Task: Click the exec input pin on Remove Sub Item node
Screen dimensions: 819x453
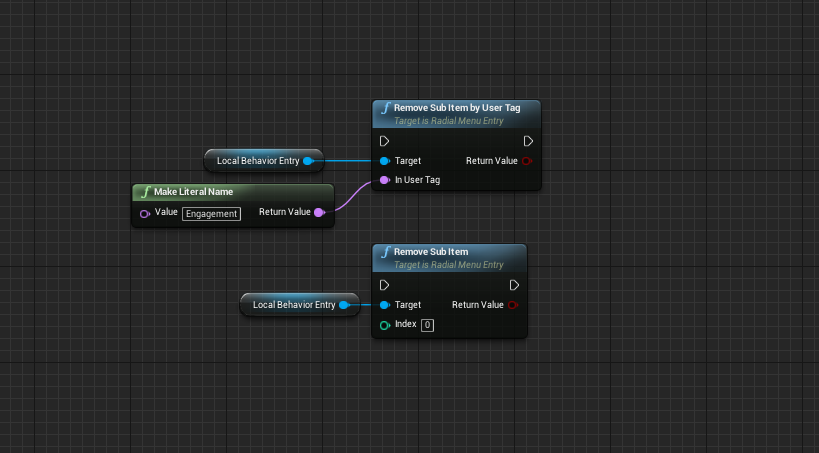Action: coord(384,285)
